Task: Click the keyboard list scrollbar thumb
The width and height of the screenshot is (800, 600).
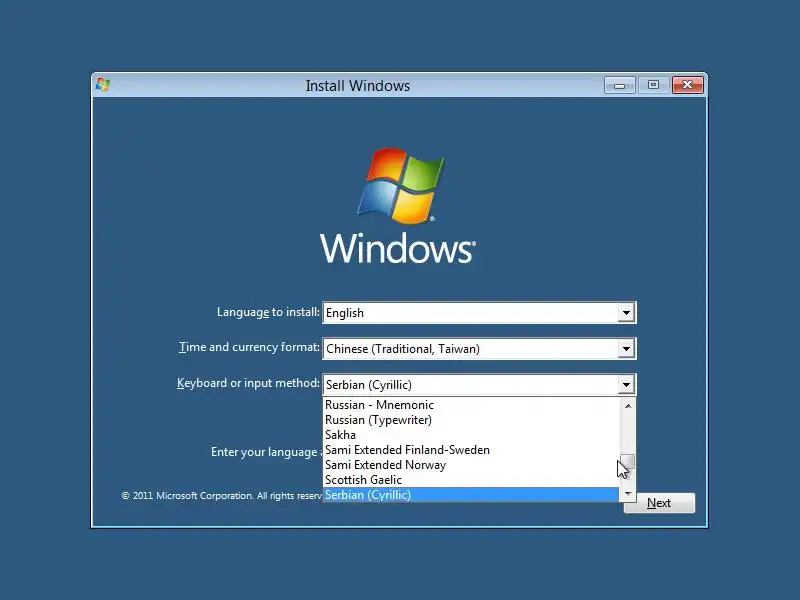Action: tap(628, 461)
